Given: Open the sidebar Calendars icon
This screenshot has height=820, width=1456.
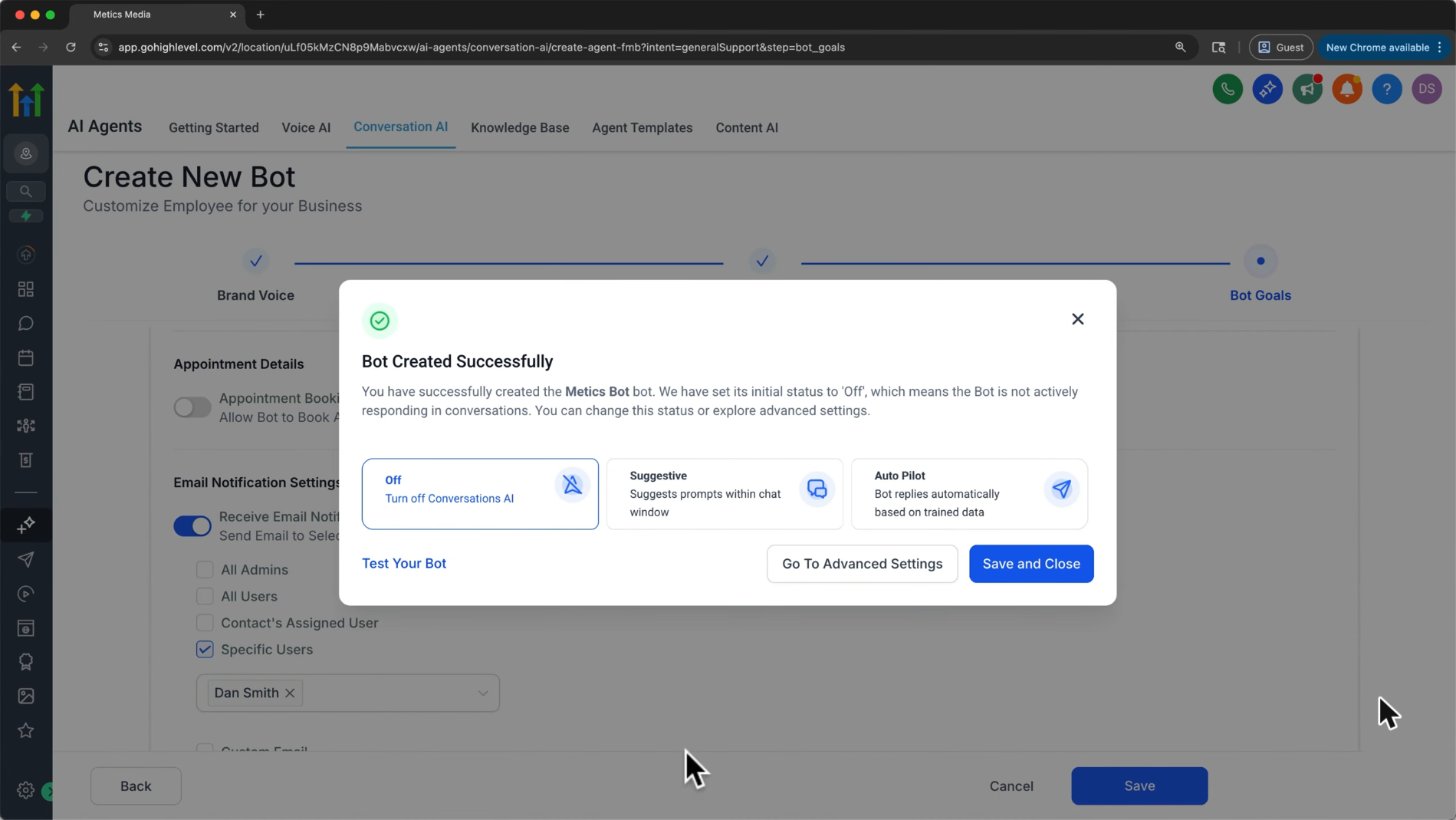Looking at the screenshot, I should 26,358.
